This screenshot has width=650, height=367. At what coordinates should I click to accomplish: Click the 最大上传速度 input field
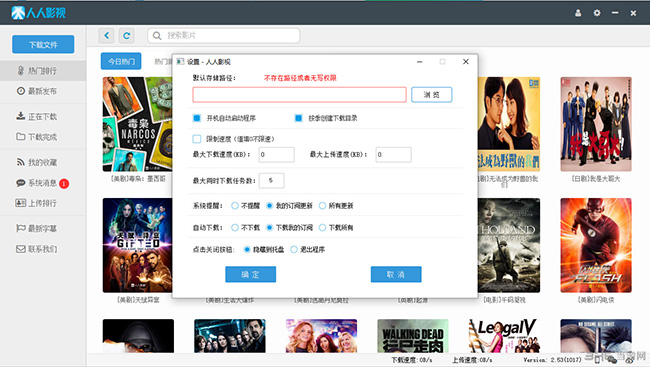pos(393,155)
